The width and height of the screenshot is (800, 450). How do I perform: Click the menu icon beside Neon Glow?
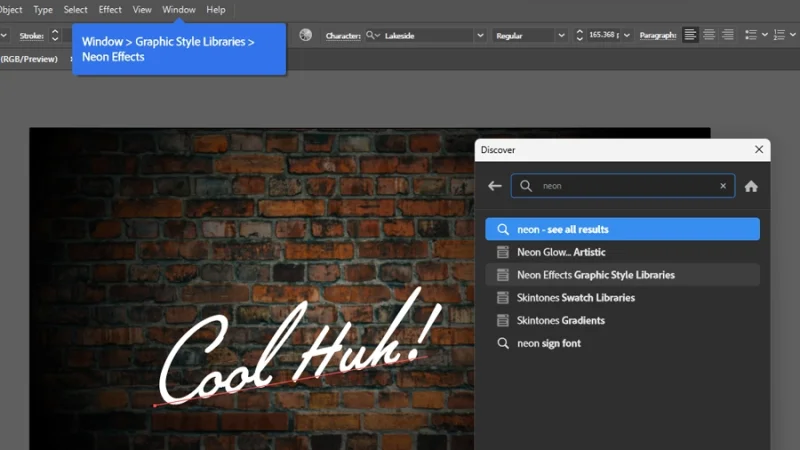coord(503,252)
